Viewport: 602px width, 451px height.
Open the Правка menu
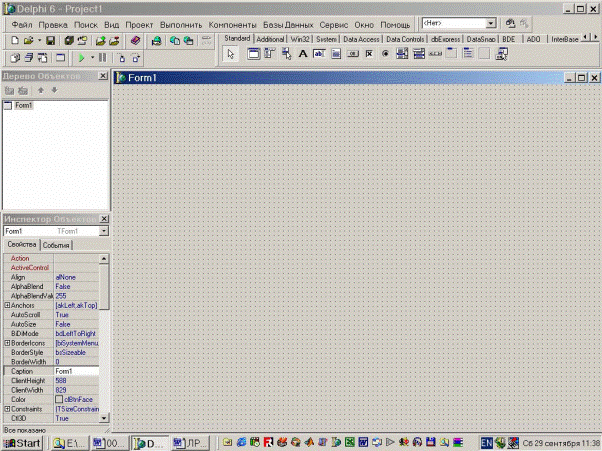pyautogui.click(x=53, y=25)
